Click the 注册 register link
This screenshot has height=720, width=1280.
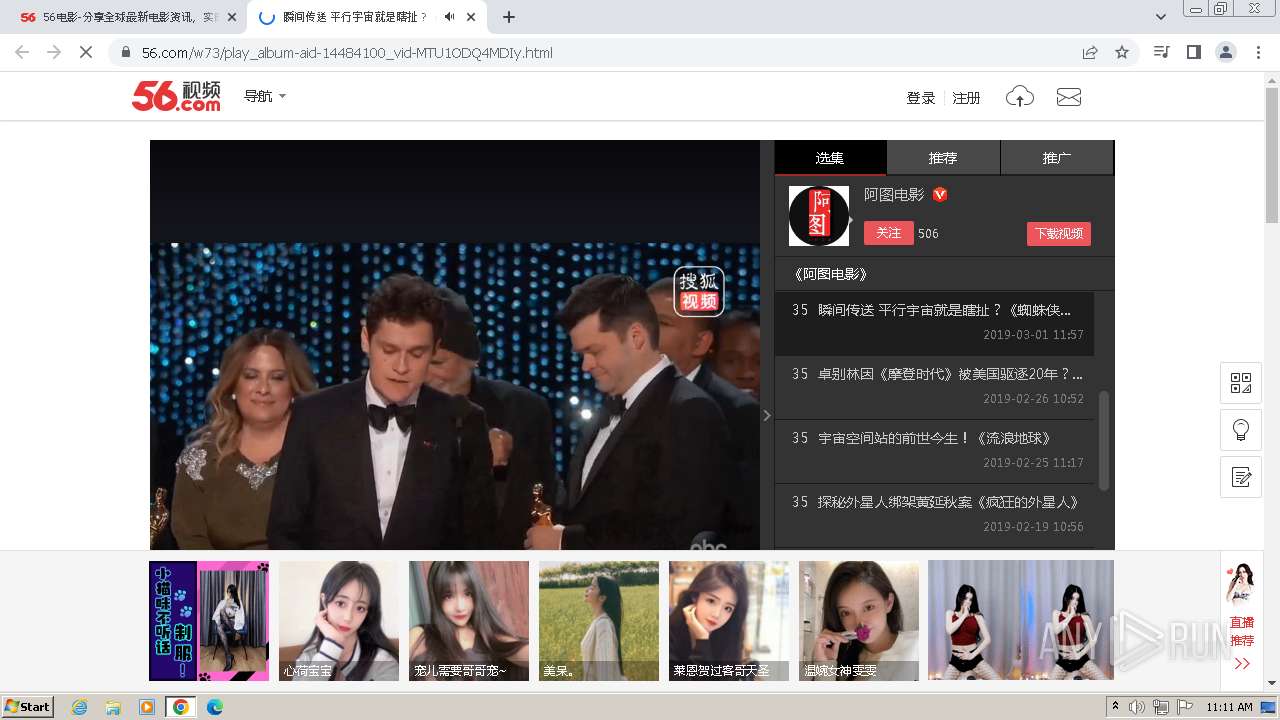tap(966, 98)
